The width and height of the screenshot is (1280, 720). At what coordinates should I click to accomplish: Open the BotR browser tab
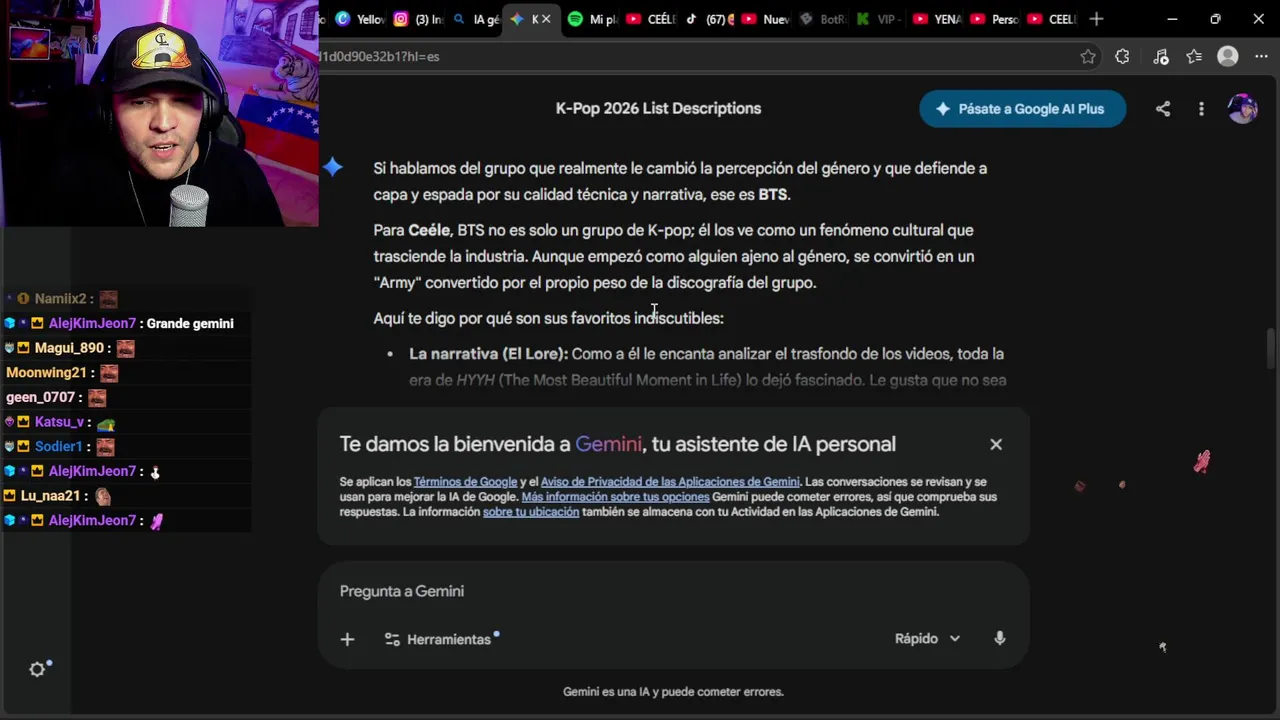tap(825, 19)
